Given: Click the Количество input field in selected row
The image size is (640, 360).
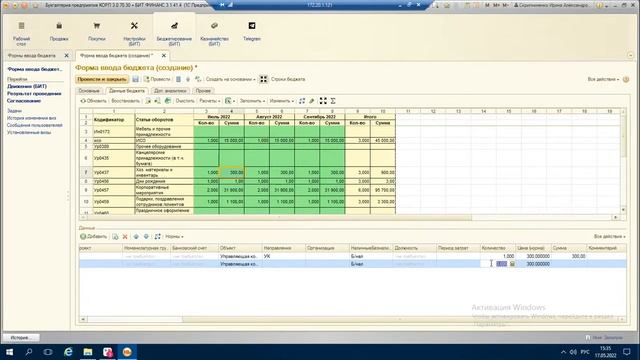Looking at the screenshot, I should (x=494, y=264).
